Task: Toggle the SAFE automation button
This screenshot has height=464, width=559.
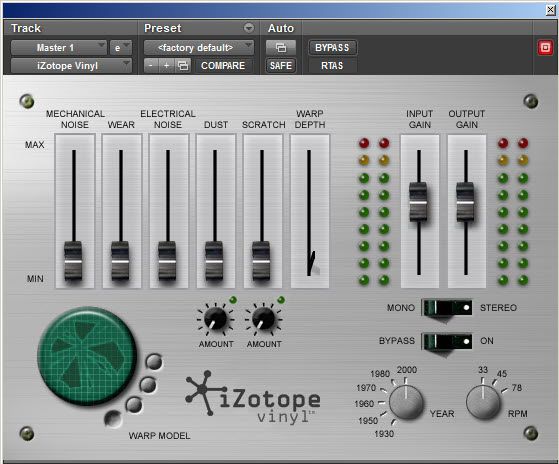Action: tap(281, 66)
